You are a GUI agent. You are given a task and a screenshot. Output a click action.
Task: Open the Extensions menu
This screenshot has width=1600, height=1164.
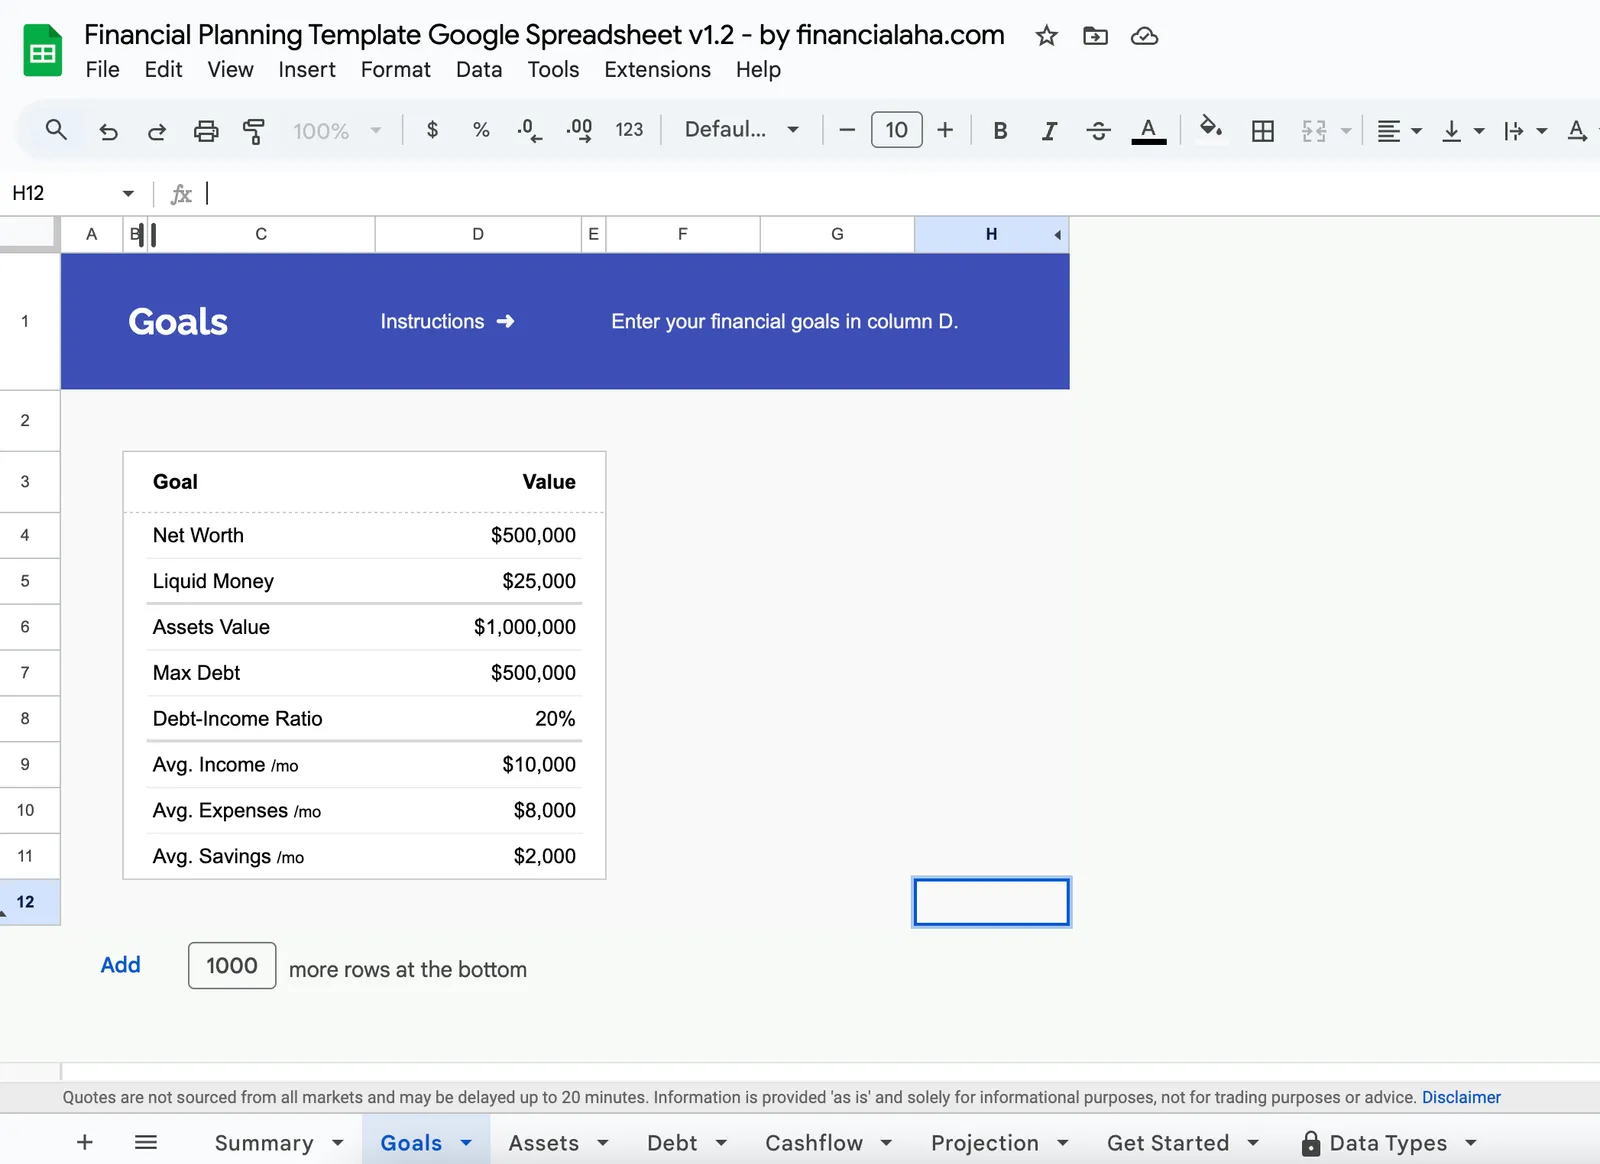coord(657,70)
